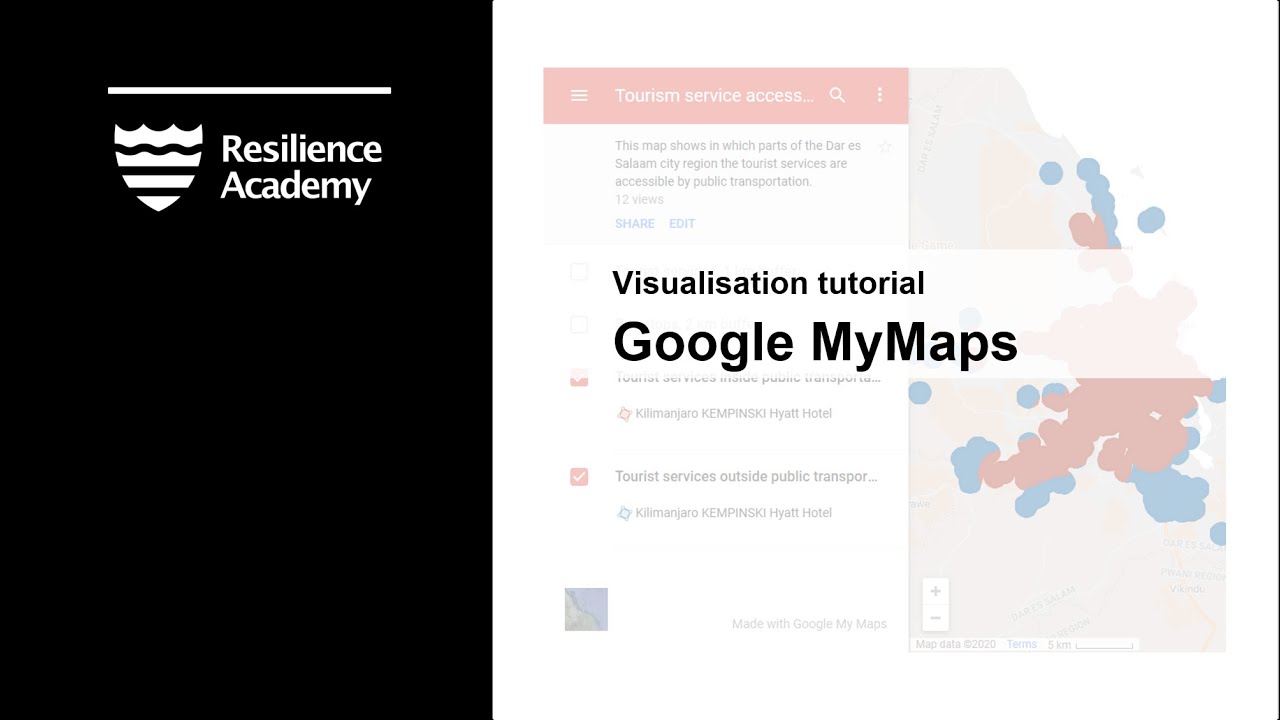Toggle Tourist services outside public transport layer checkbox
Viewport: 1280px width, 720px height.
579,477
